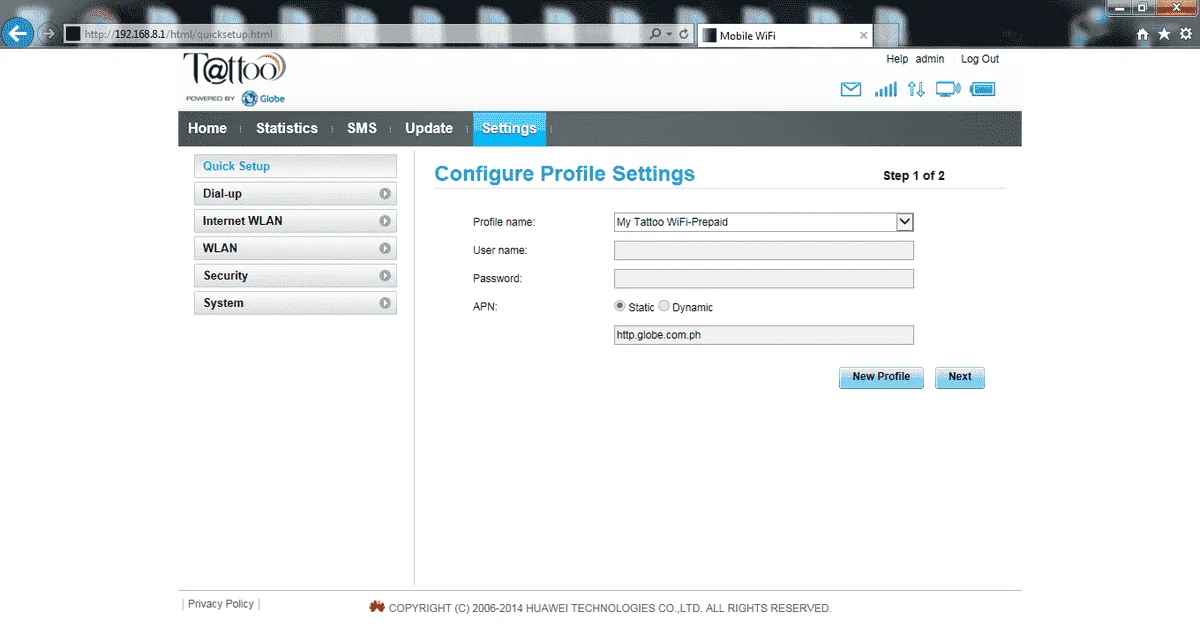The width and height of the screenshot is (1200, 642).
Task: Click the browser forward arrow
Action: (47, 34)
